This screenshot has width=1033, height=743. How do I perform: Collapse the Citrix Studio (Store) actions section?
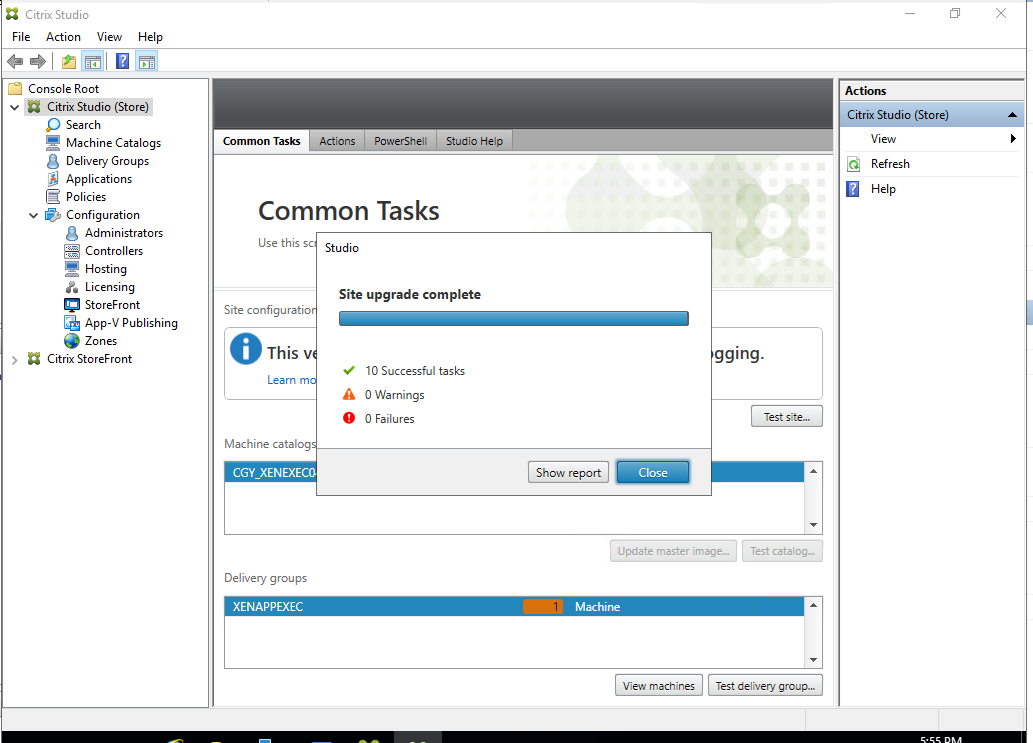point(1013,115)
